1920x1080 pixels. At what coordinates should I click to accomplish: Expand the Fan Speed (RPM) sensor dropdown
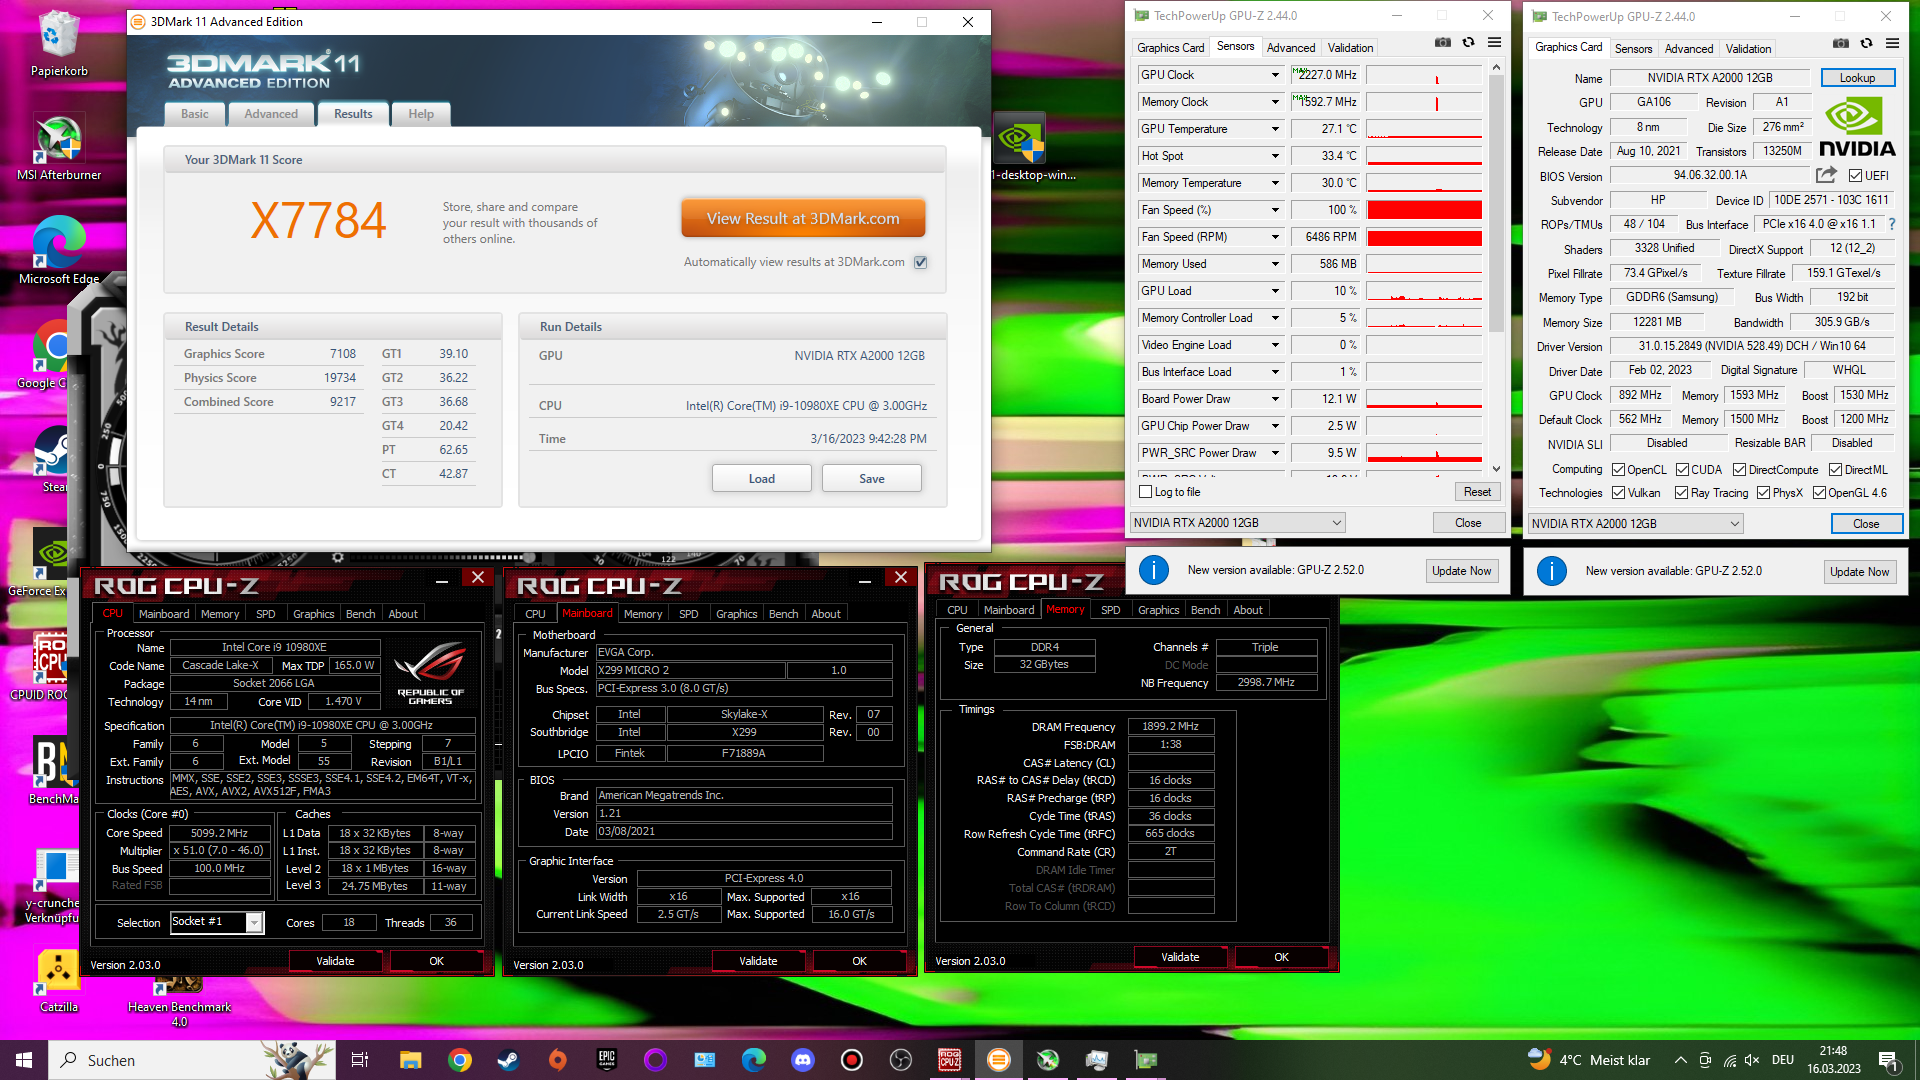click(x=1275, y=237)
